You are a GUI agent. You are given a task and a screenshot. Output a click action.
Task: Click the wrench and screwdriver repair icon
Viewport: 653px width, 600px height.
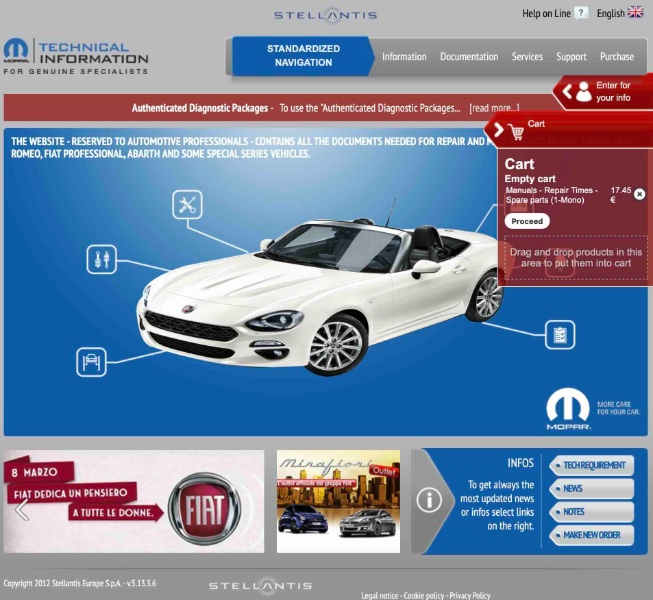coord(187,205)
